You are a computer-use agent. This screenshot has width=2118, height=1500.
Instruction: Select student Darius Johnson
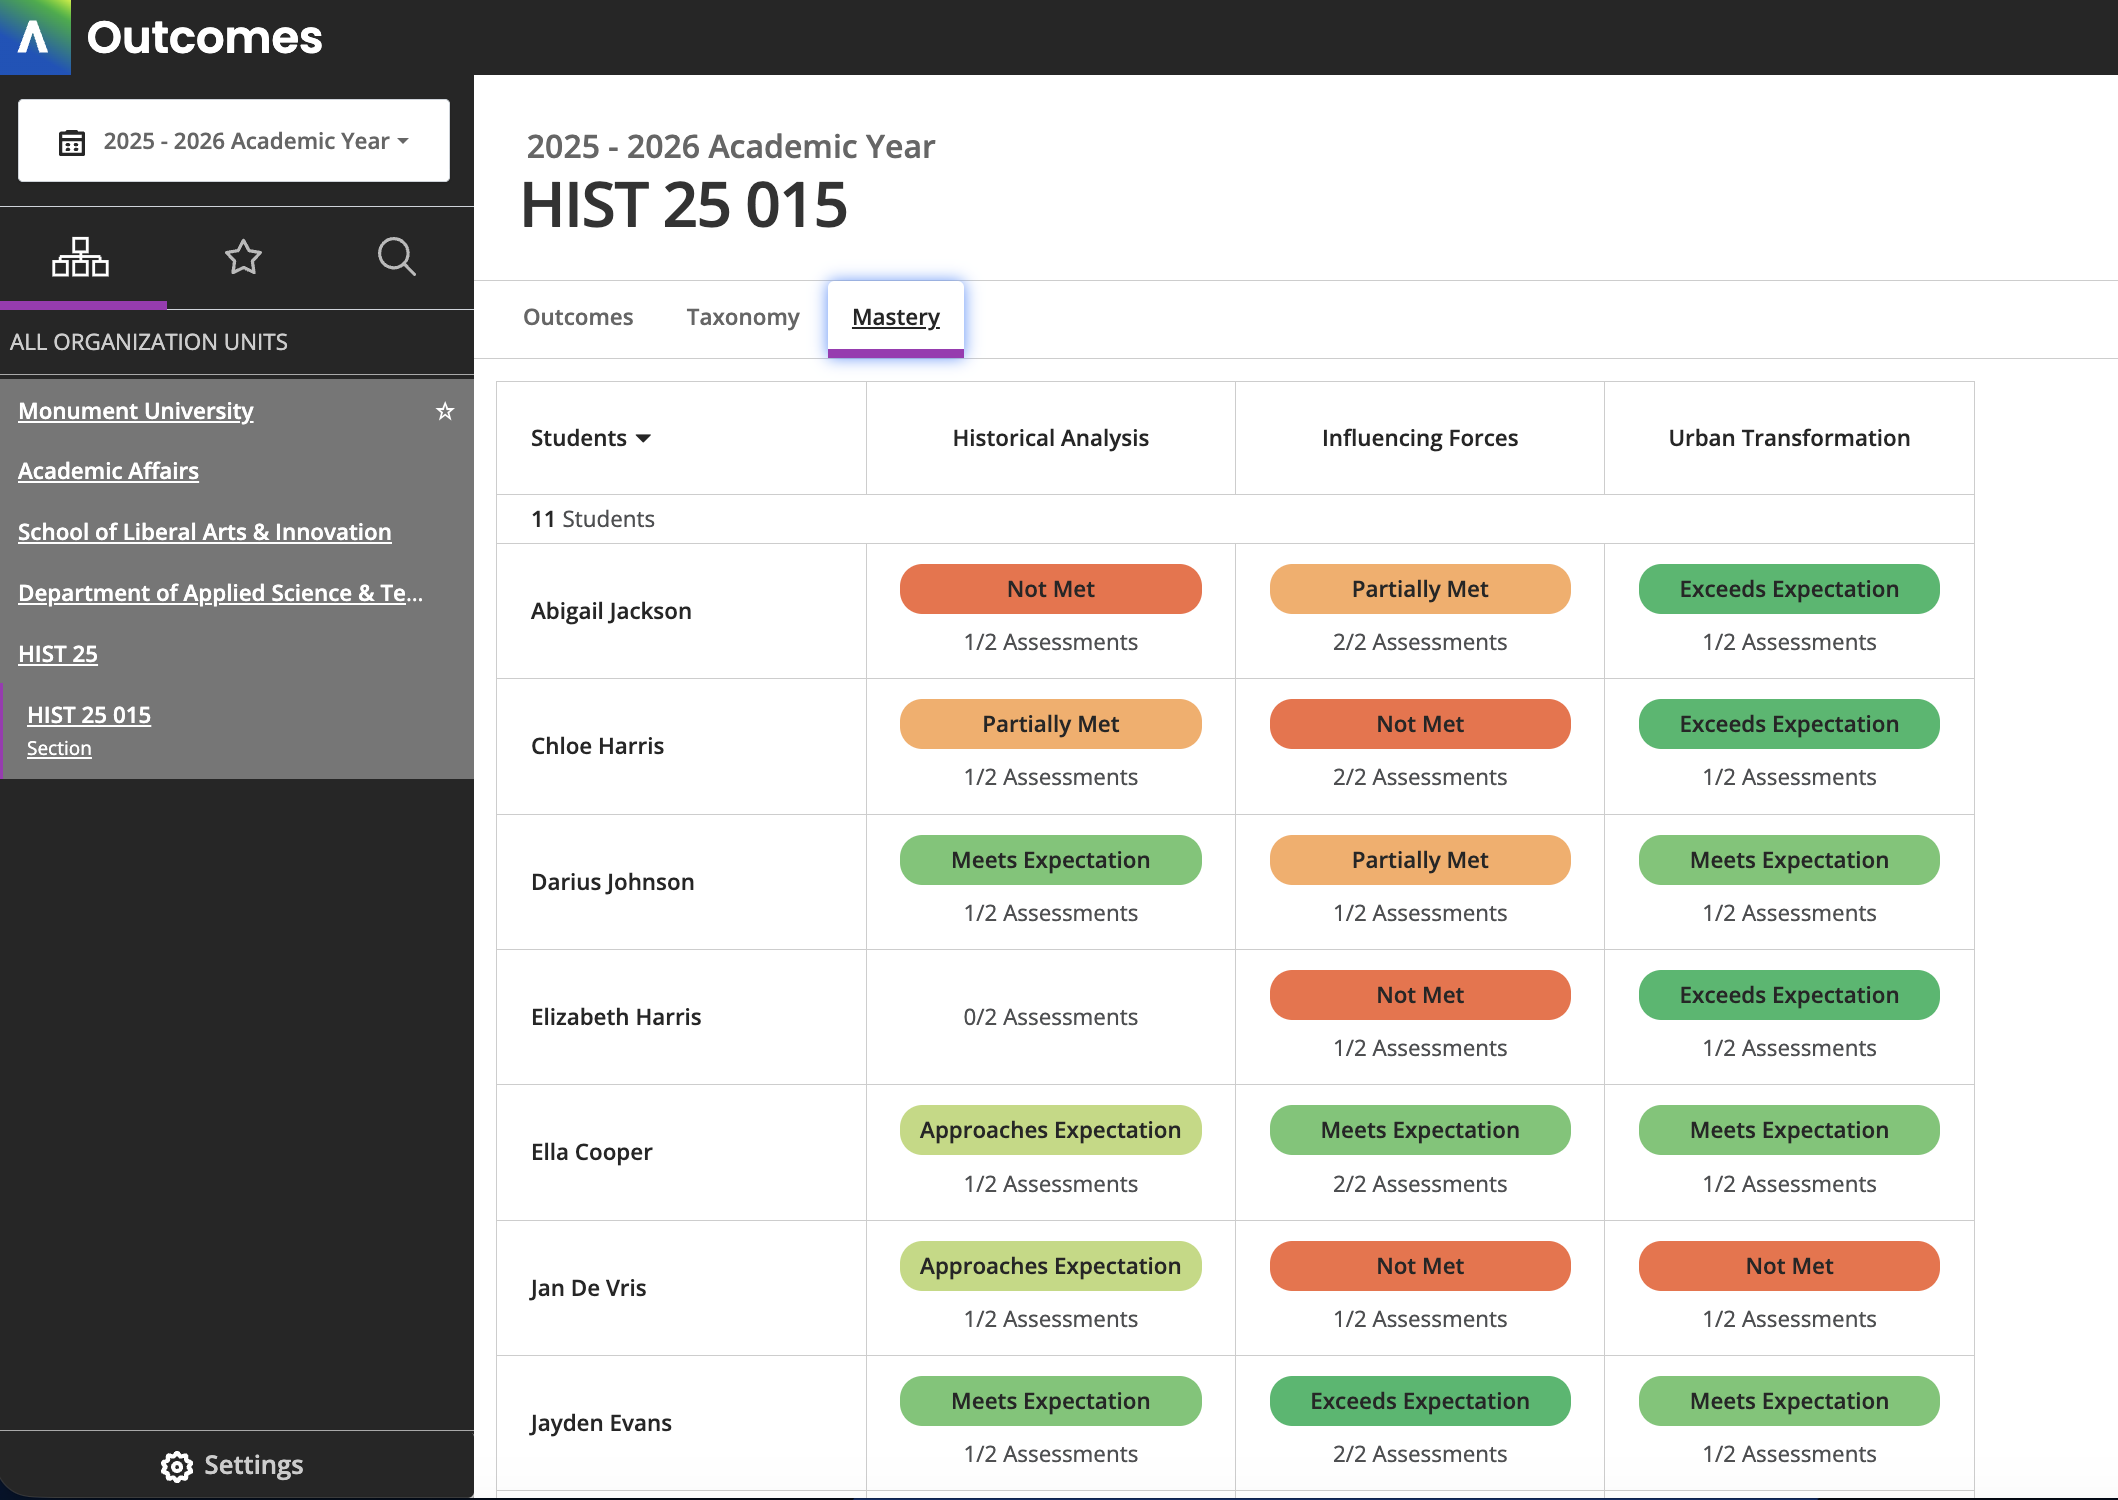[x=612, y=882]
